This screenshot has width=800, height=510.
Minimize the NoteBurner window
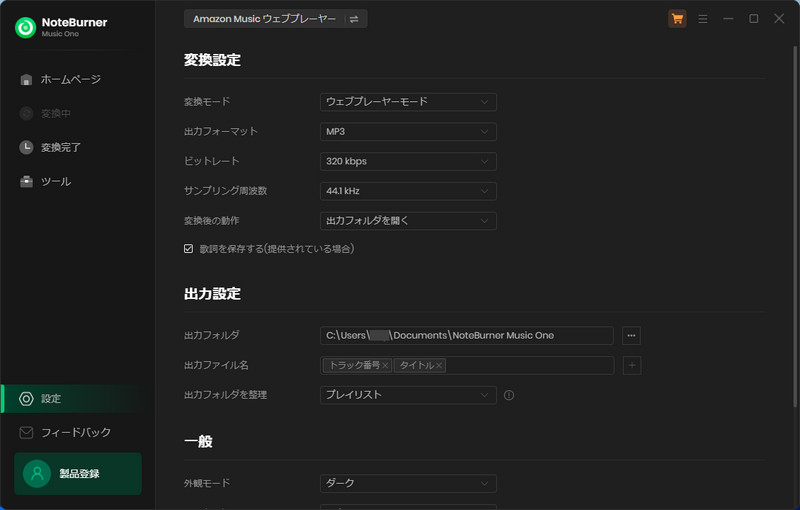728,19
